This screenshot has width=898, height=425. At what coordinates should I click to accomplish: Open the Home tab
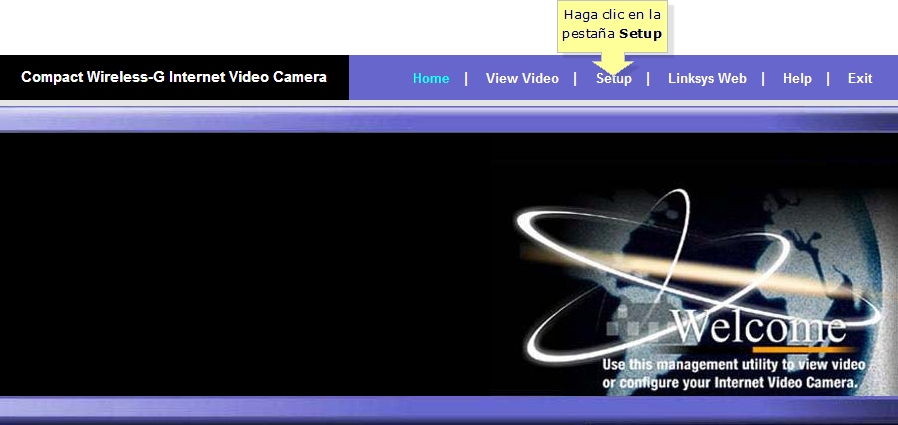tap(431, 78)
